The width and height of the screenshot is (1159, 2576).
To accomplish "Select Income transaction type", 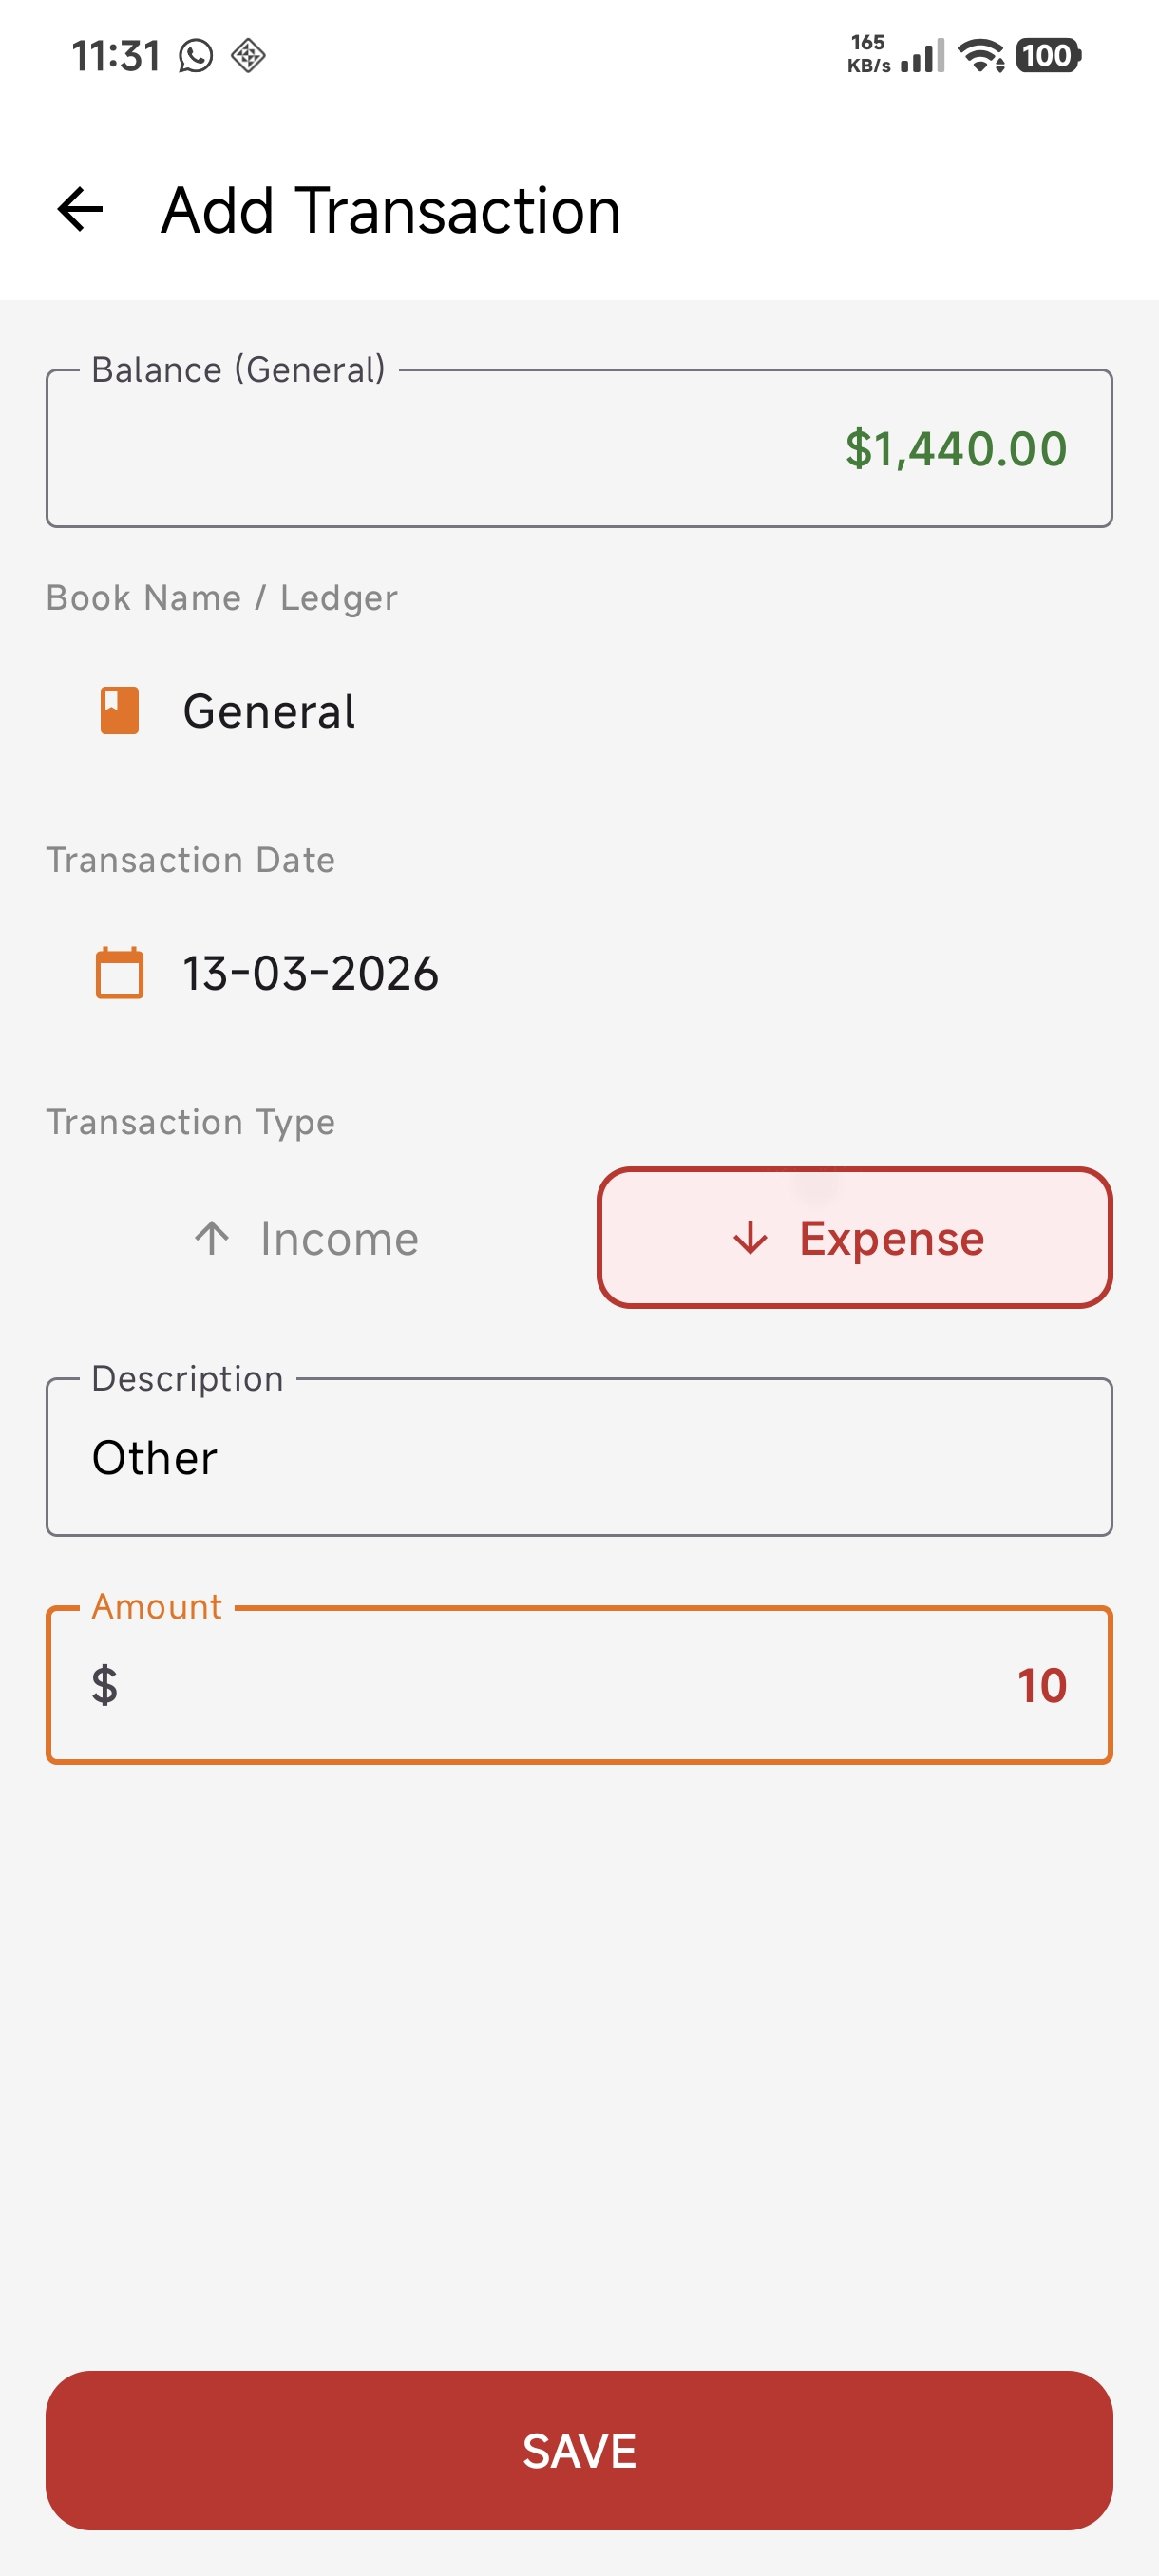I will (306, 1238).
